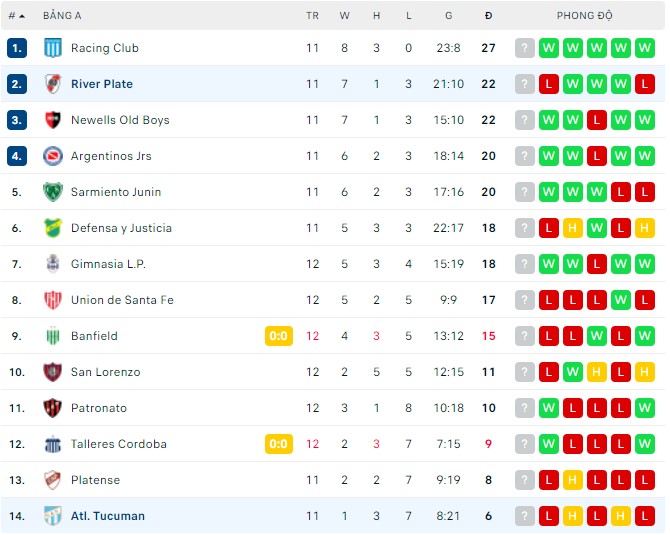Viewport: 670px width, 535px height.
Task: Click the Platense team crest icon
Action: click(53, 480)
